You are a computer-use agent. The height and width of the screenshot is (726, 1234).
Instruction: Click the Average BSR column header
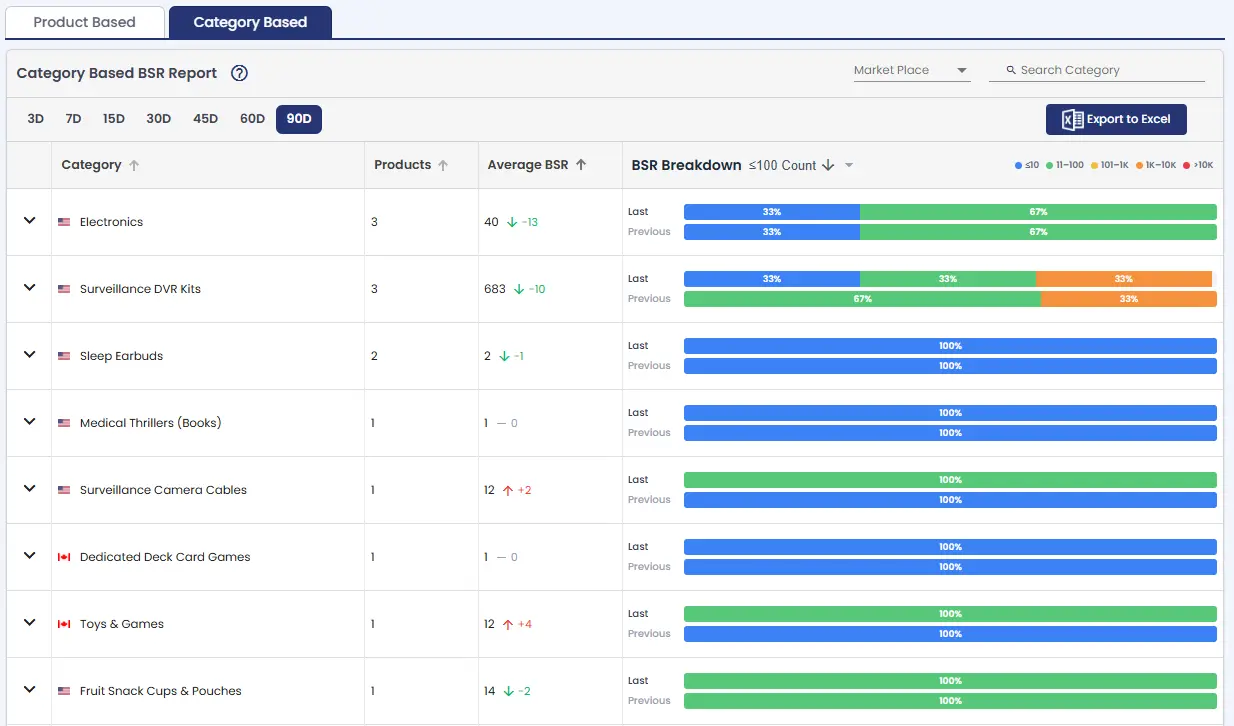coord(528,165)
